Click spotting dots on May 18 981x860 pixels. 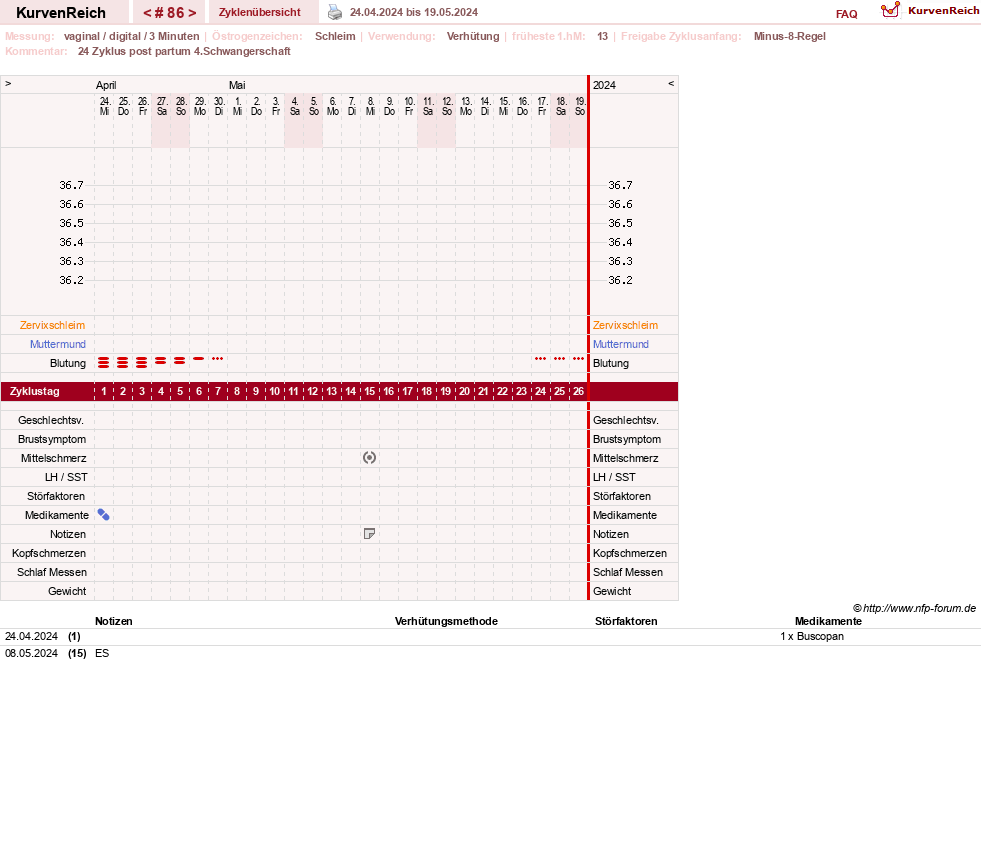point(559,359)
